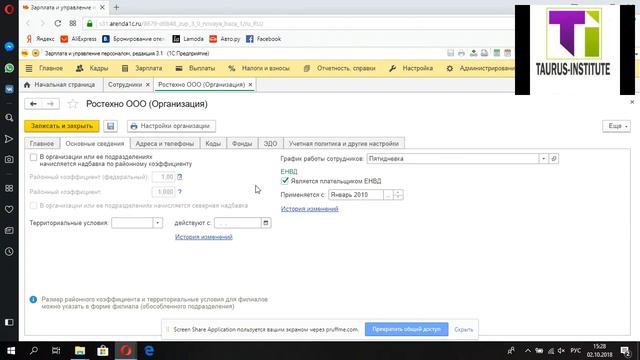640x360 pixels.
Task: Open the Opera sidebar flow/send icon
Action: pyautogui.click(x=9, y=139)
